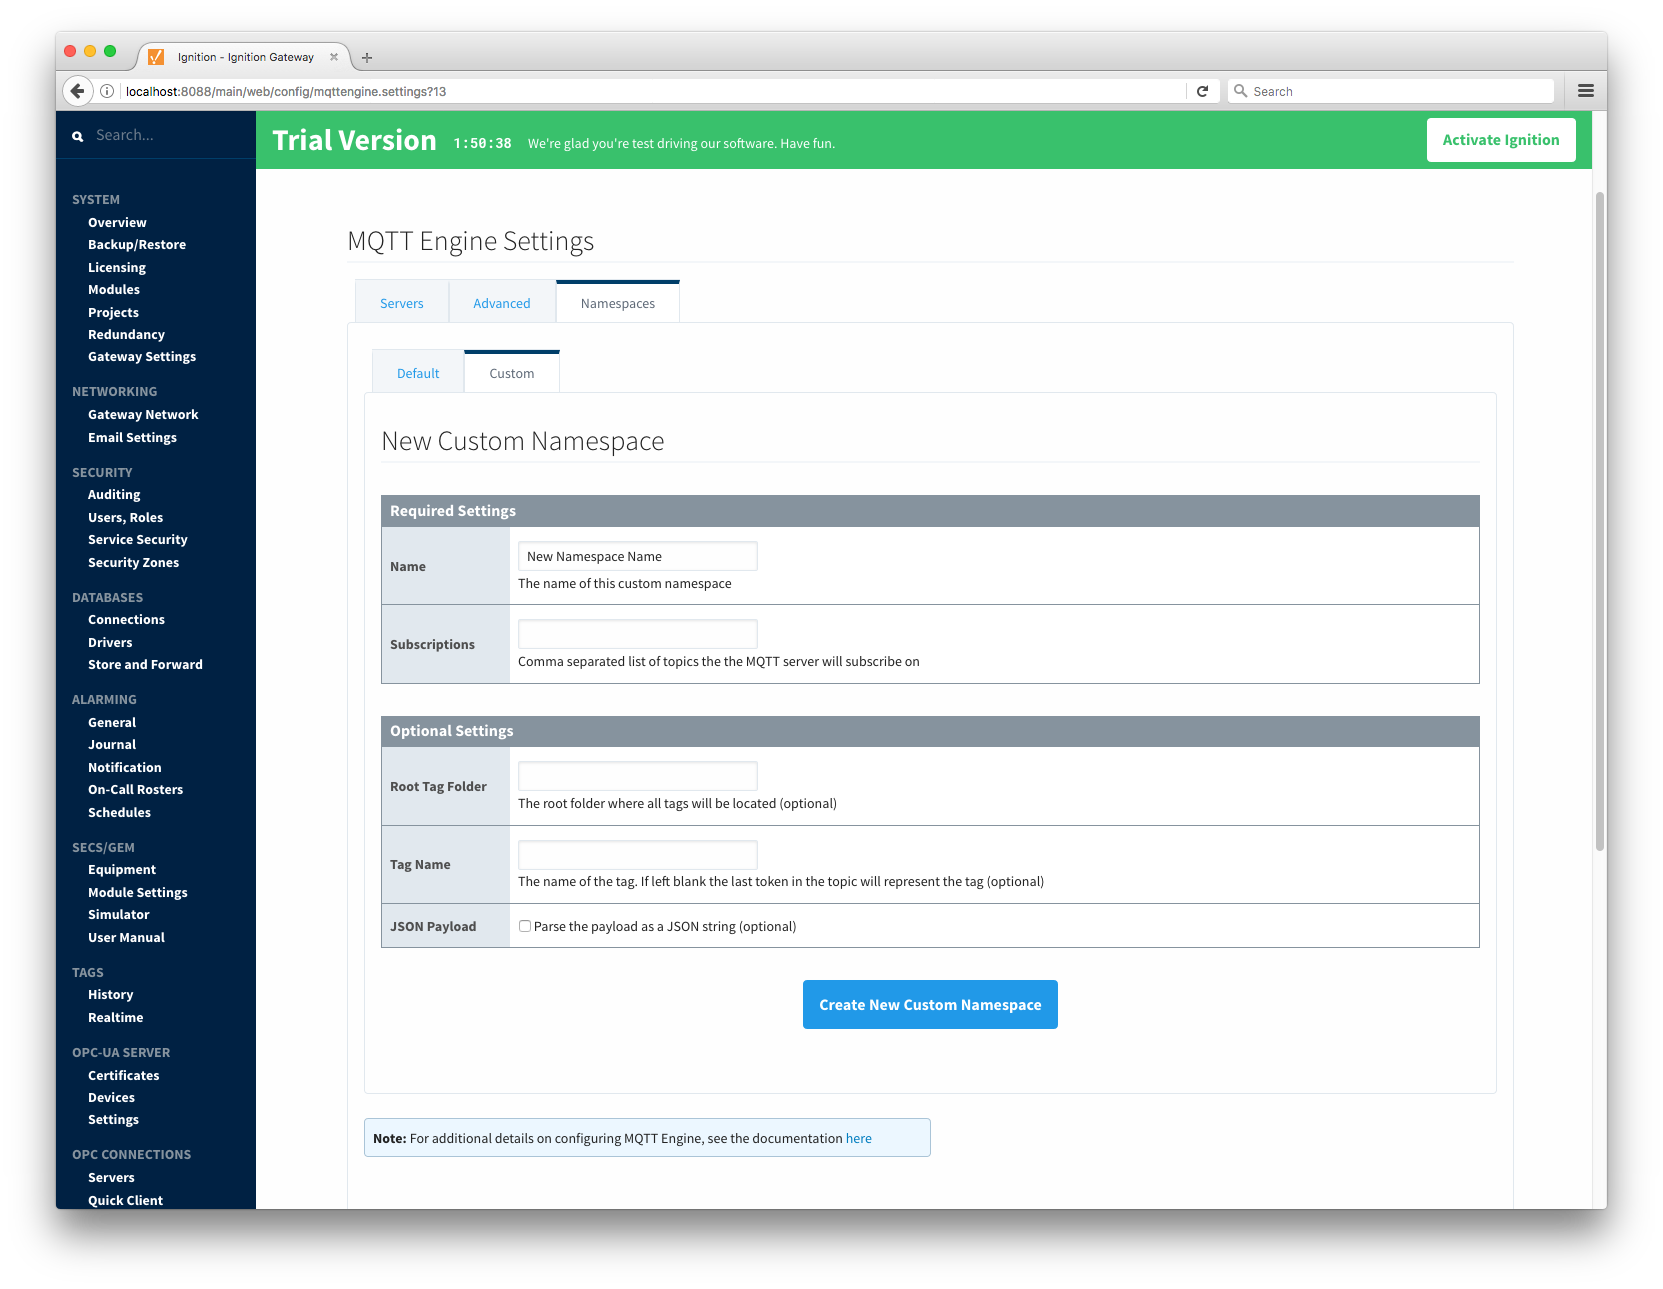Open Redundancy settings in sidebar
Image resolution: width=1663 pixels, height=1289 pixels.
tap(126, 334)
